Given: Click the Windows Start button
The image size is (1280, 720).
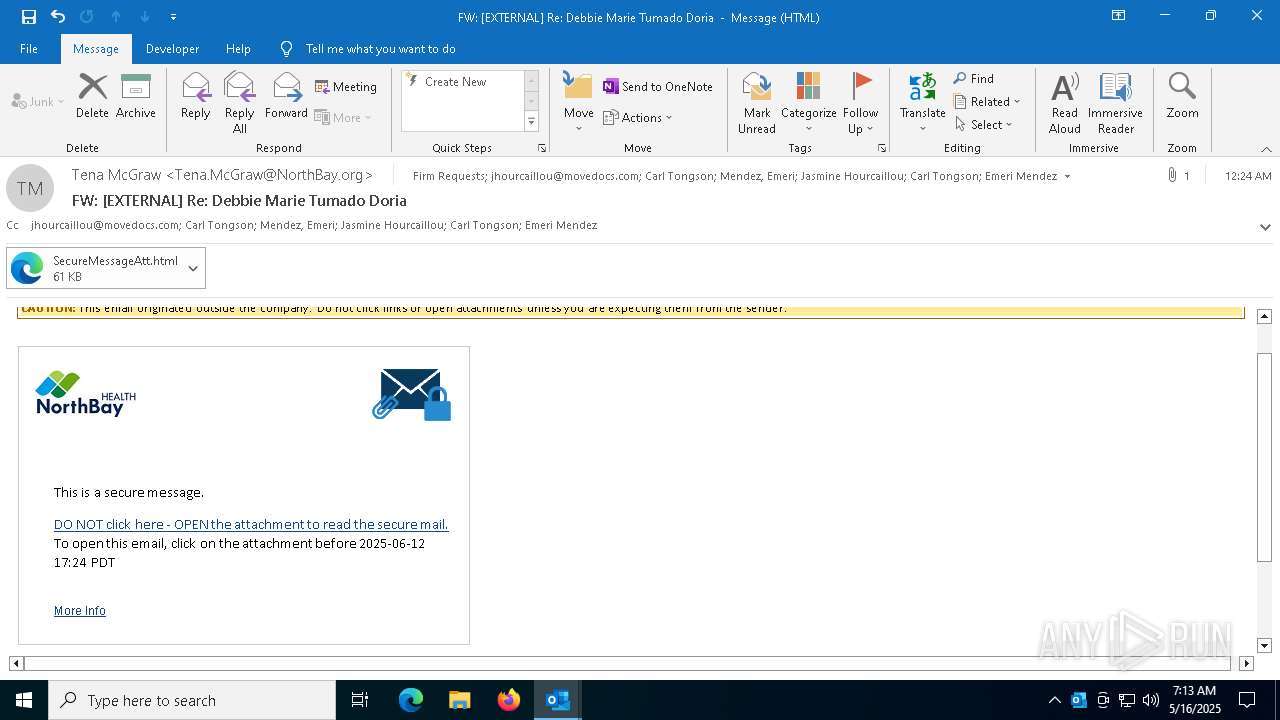Looking at the screenshot, I should point(24,700).
